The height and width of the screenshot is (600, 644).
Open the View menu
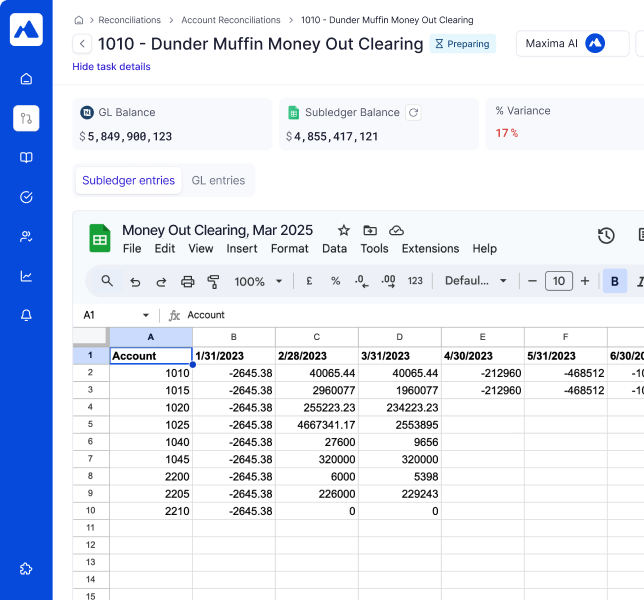[x=201, y=248]
